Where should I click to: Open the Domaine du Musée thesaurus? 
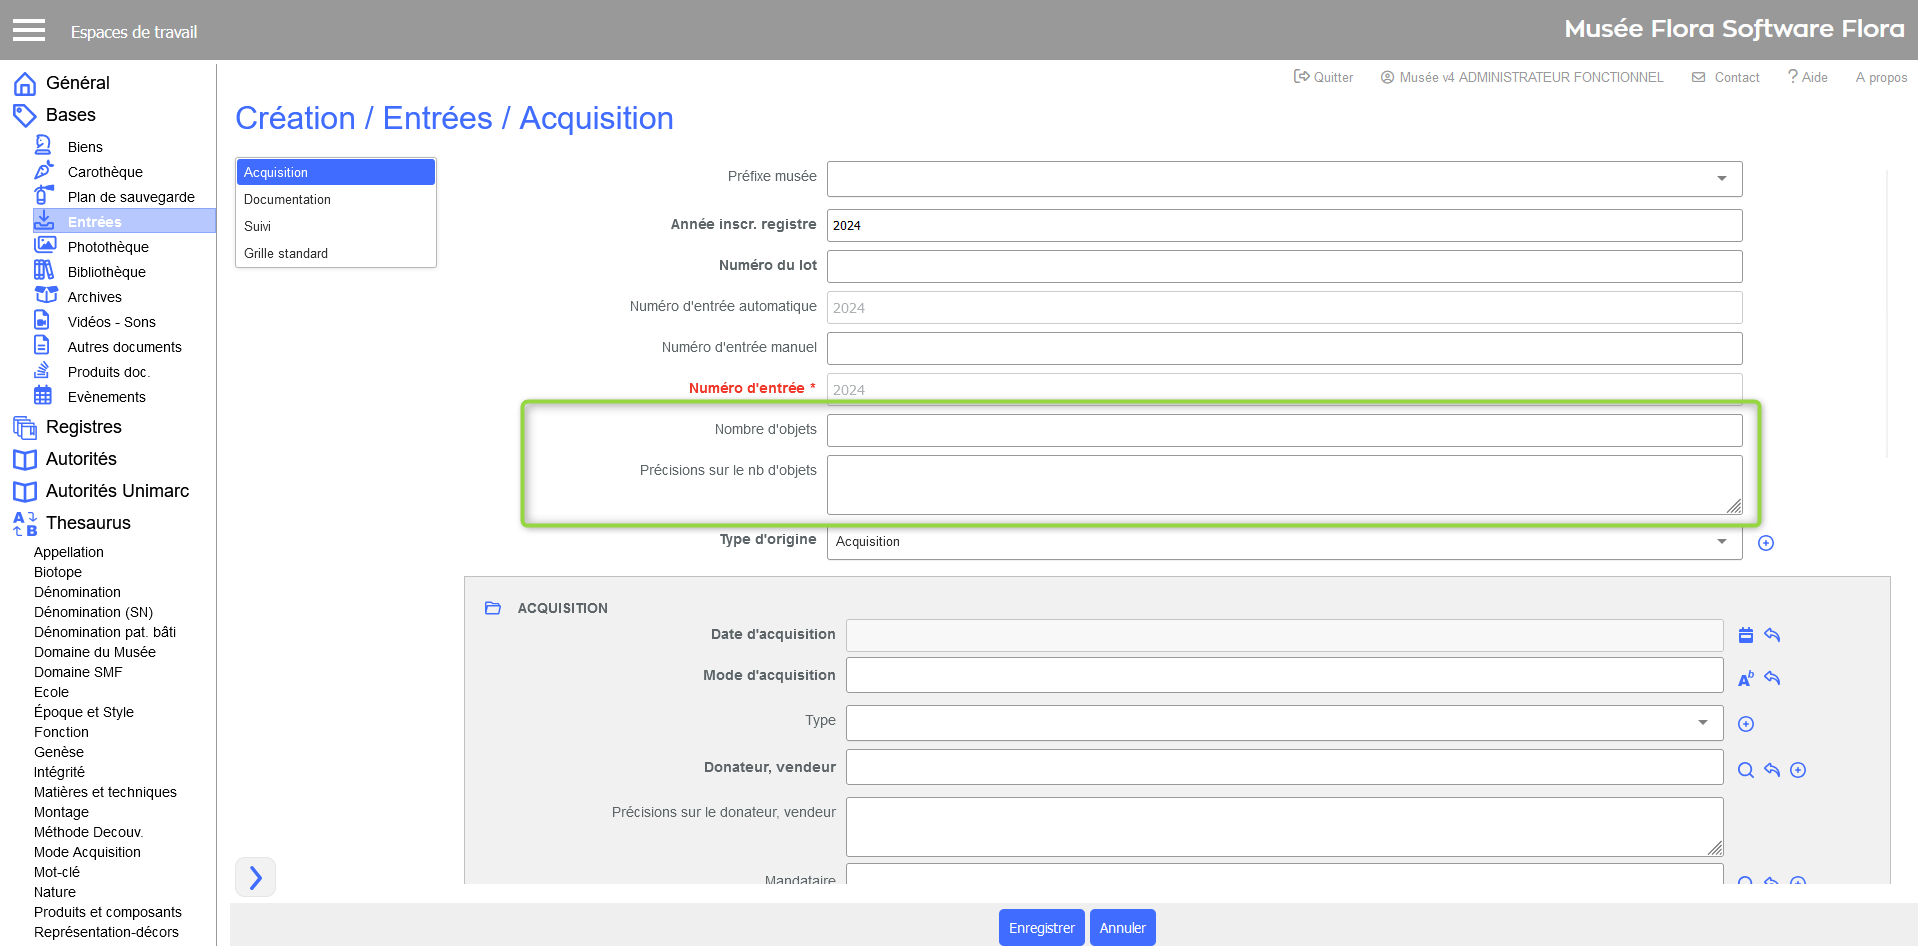[x=95, y=652]
